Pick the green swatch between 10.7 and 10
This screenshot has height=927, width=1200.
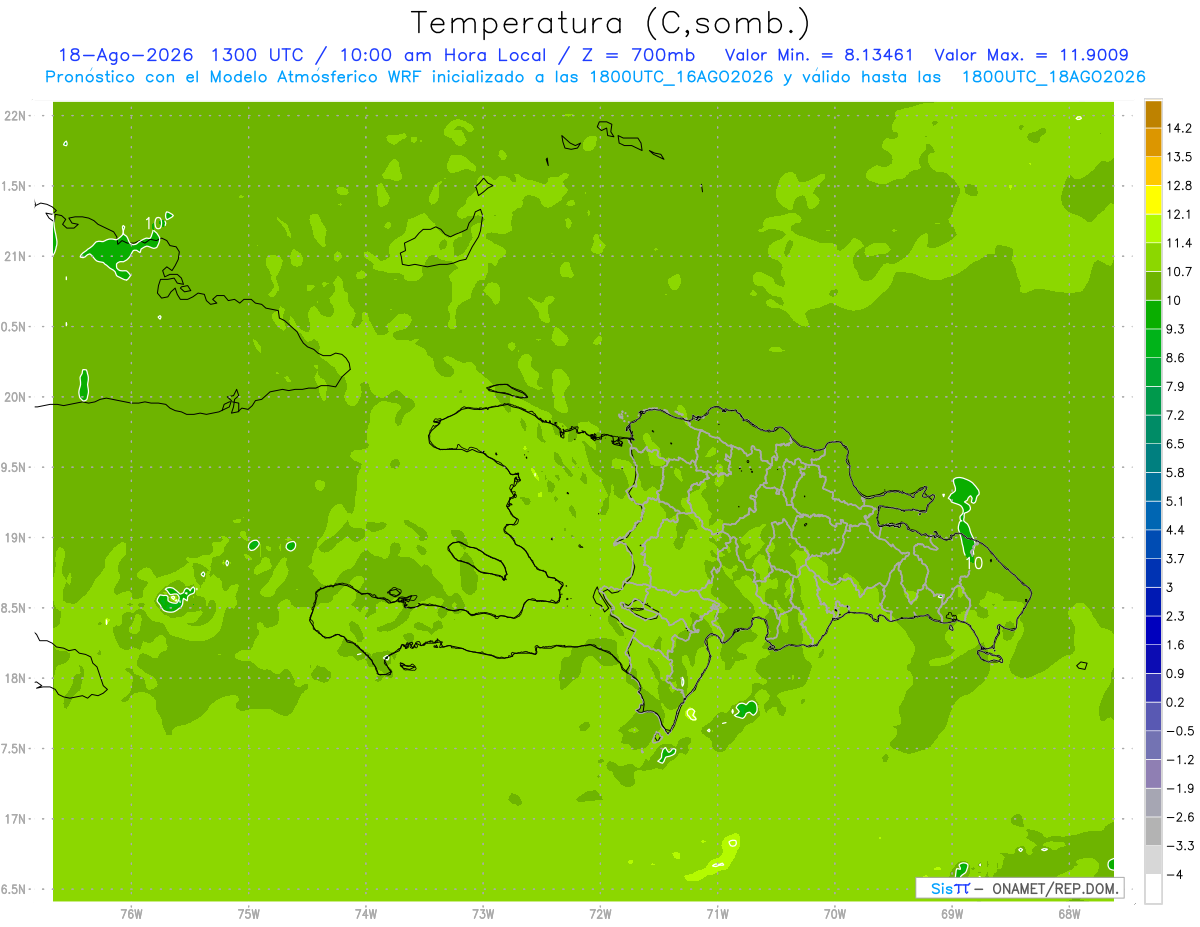[x=1153, y=286]
